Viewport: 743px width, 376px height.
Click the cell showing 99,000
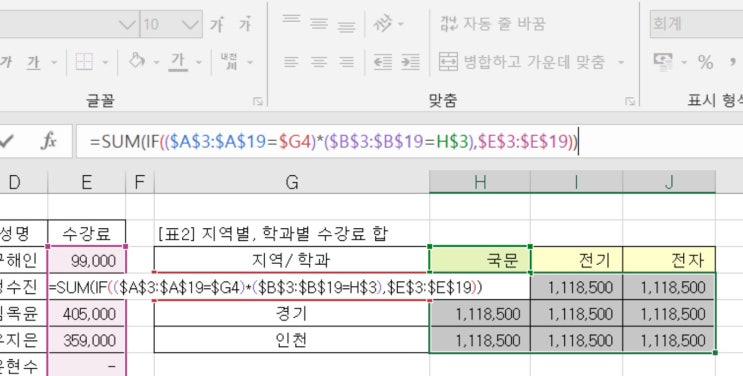tap(87, 260)
